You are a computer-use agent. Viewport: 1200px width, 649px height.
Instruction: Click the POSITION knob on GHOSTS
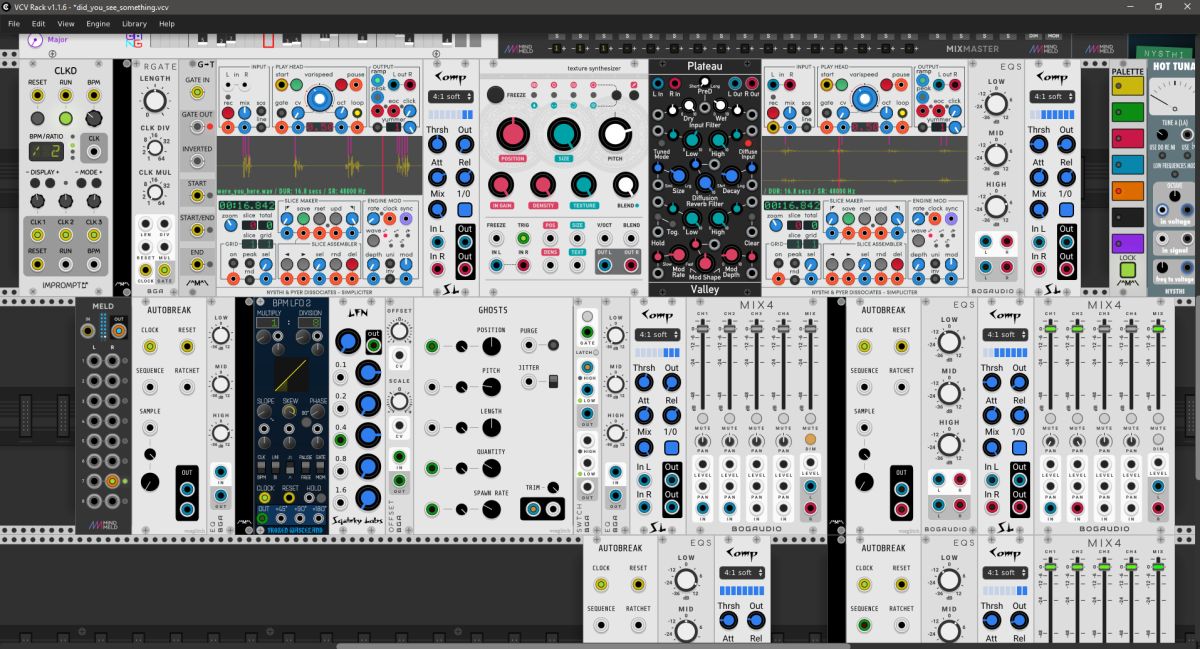coord(491,346)
